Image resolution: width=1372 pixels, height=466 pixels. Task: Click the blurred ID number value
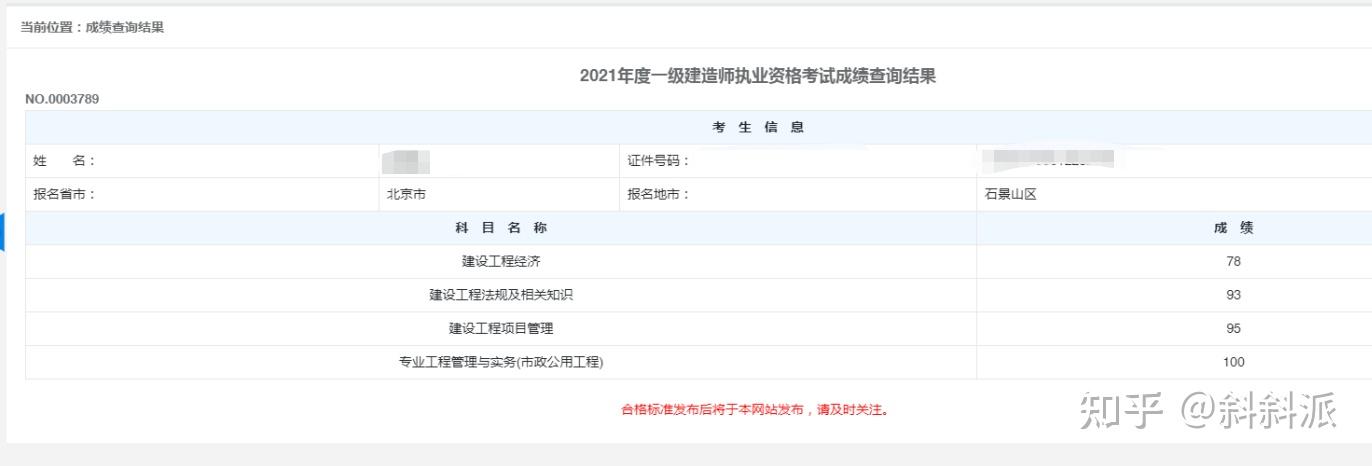(x=1048, y=158)
